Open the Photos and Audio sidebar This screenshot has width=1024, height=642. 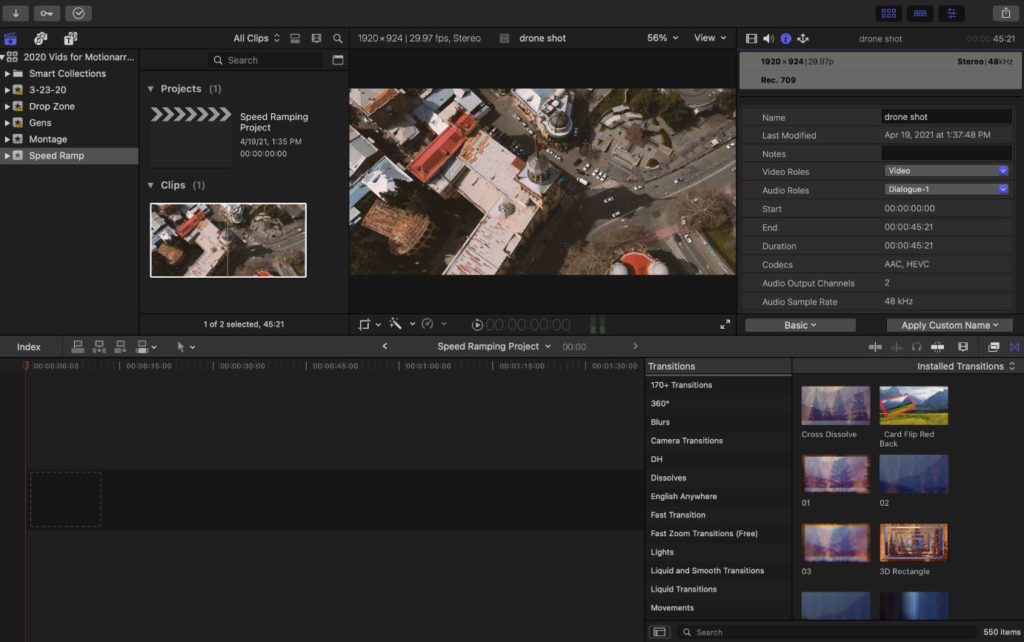click(40, 38)
